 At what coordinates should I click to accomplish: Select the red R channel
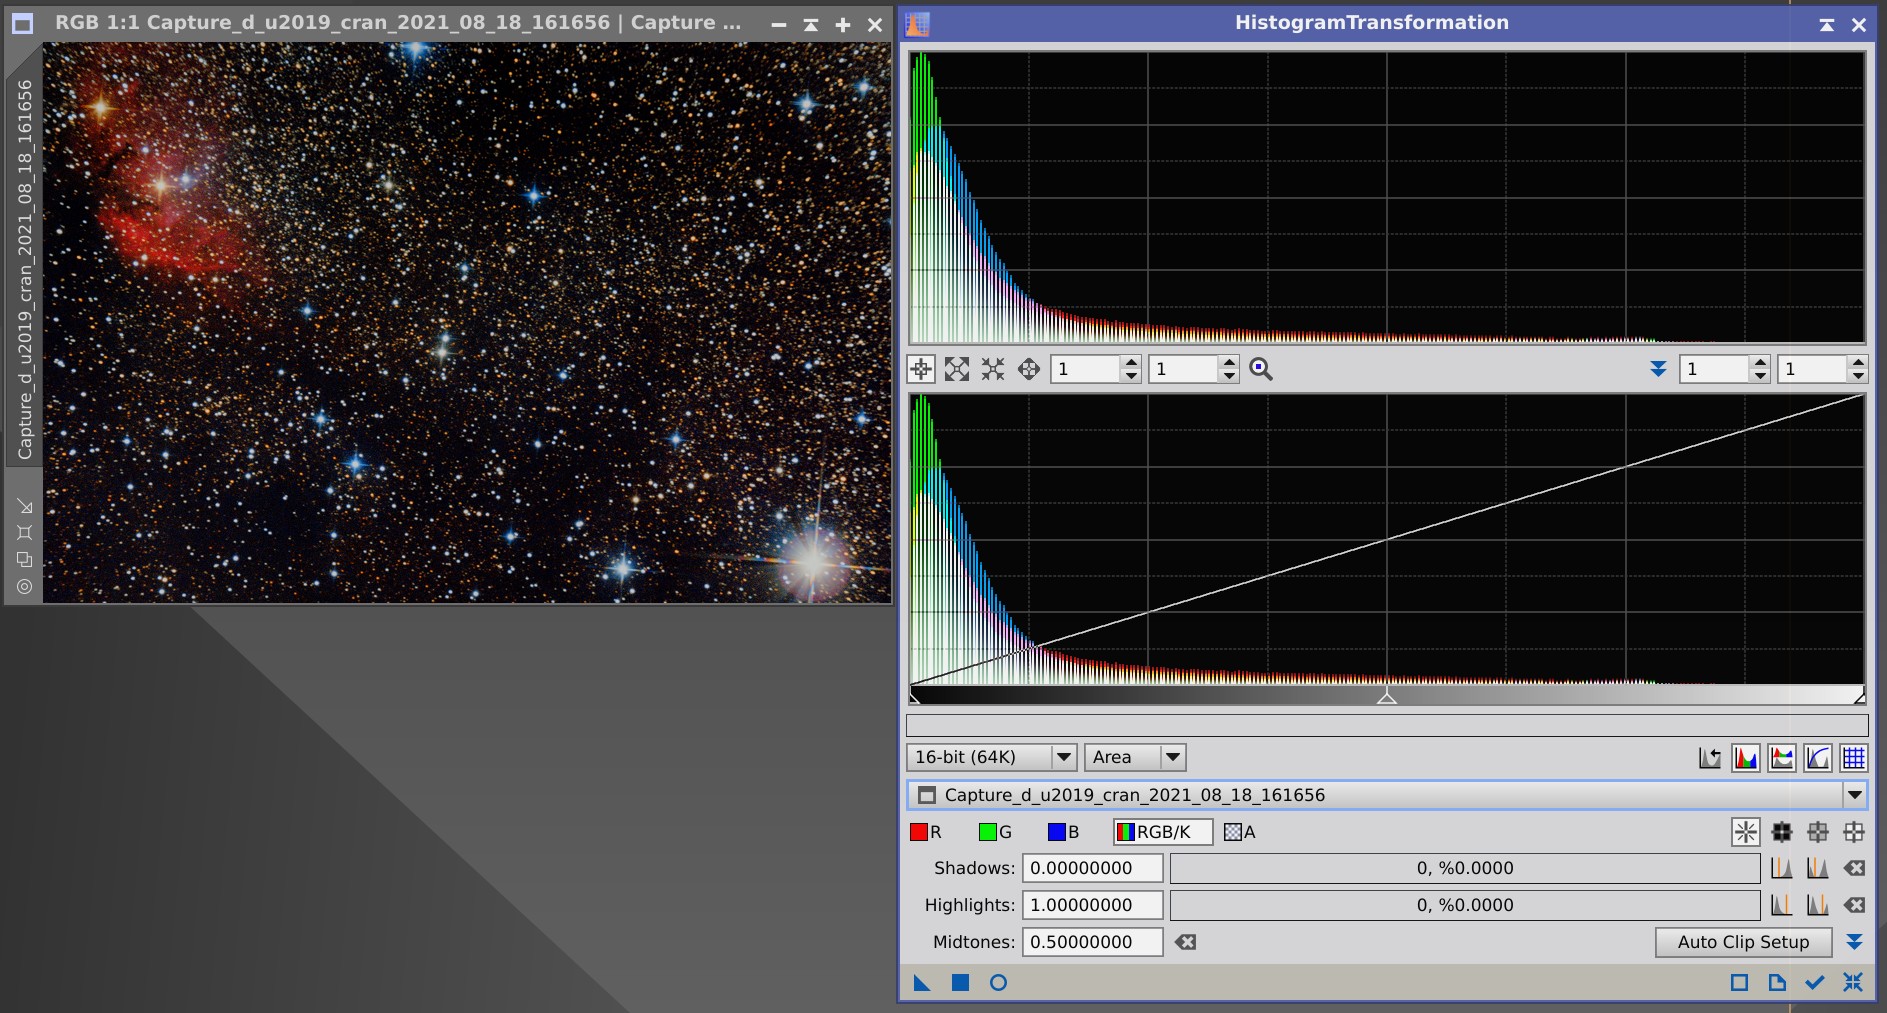(x=926, y=832)
